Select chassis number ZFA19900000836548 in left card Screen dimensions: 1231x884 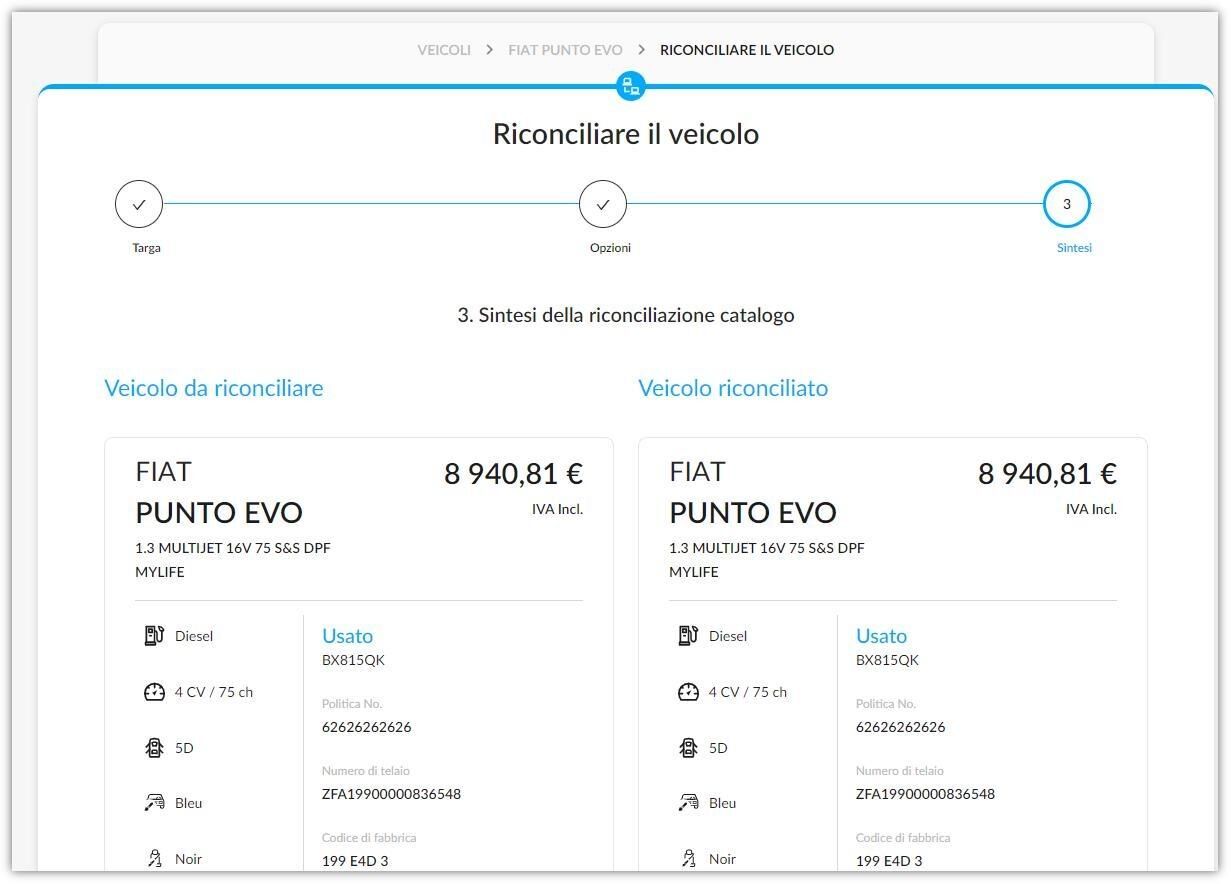pyautogui.click(x=391, y=794)
